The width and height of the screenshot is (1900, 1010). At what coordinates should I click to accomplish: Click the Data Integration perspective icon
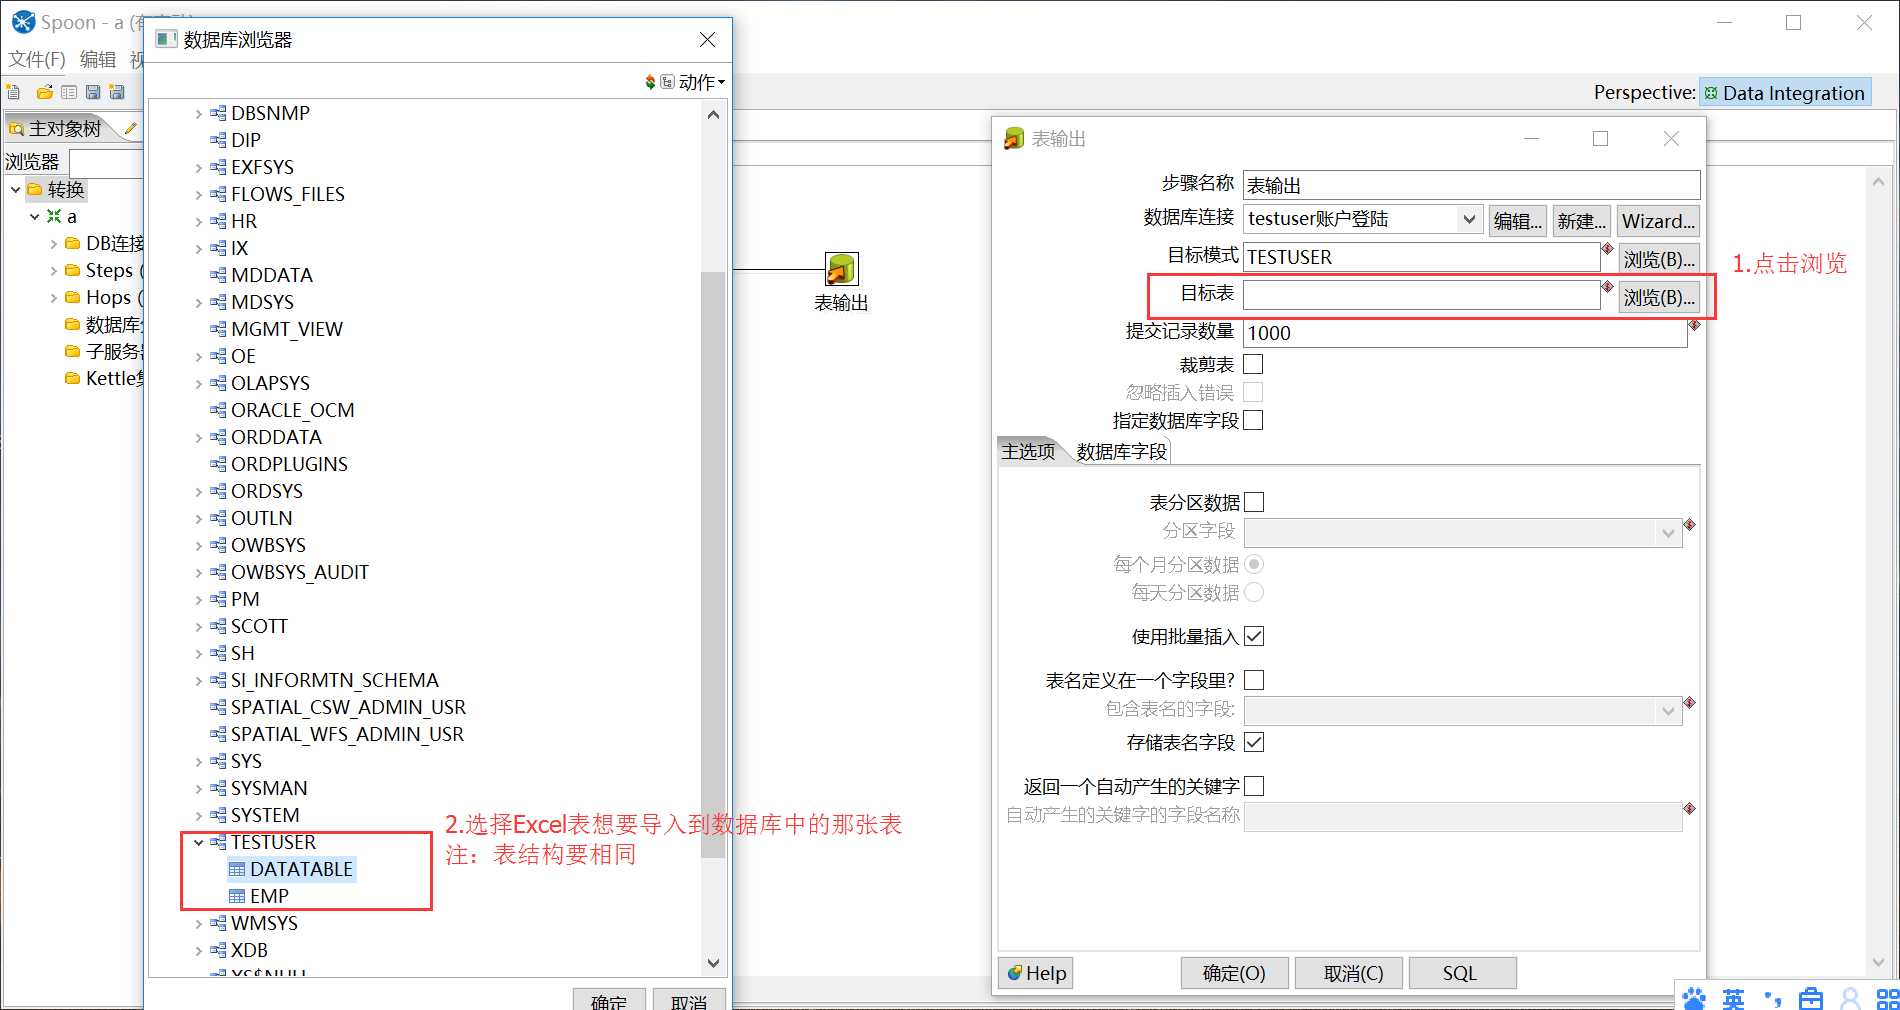(x=1711, y=93)
